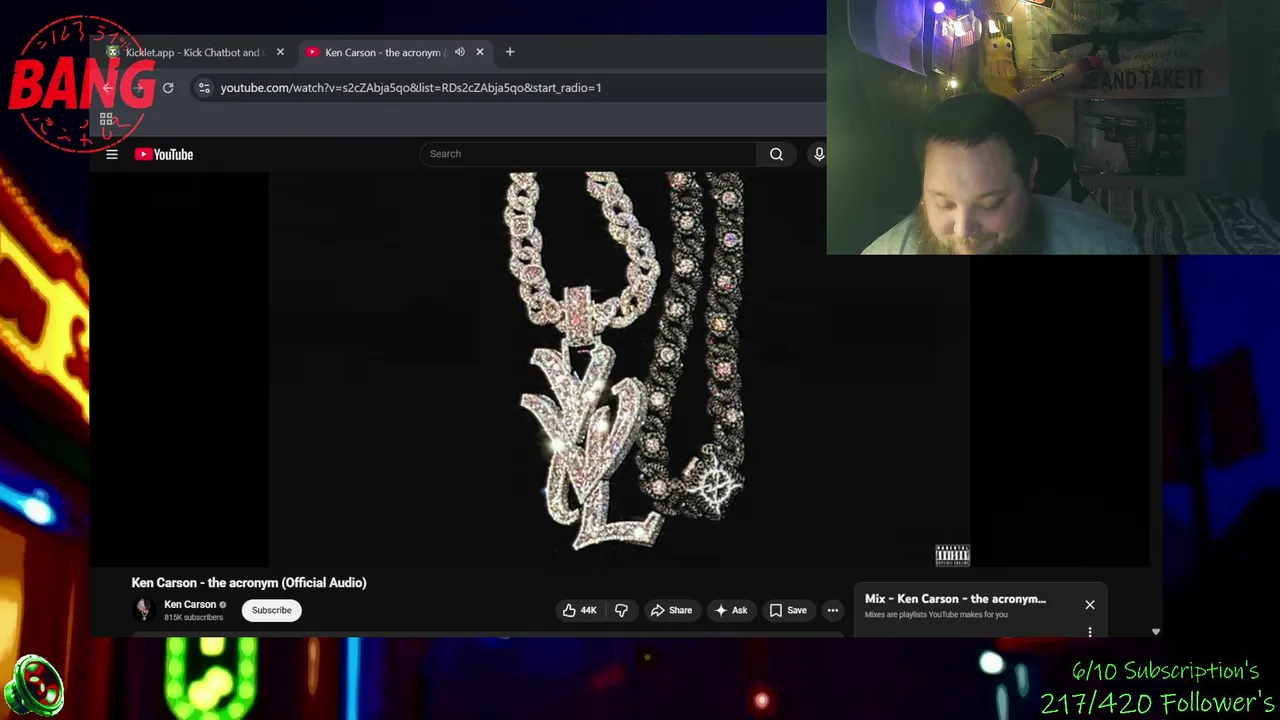Open the browser apps grid icon
This screenshot has height=720, width=1280.
pos(106,119)
